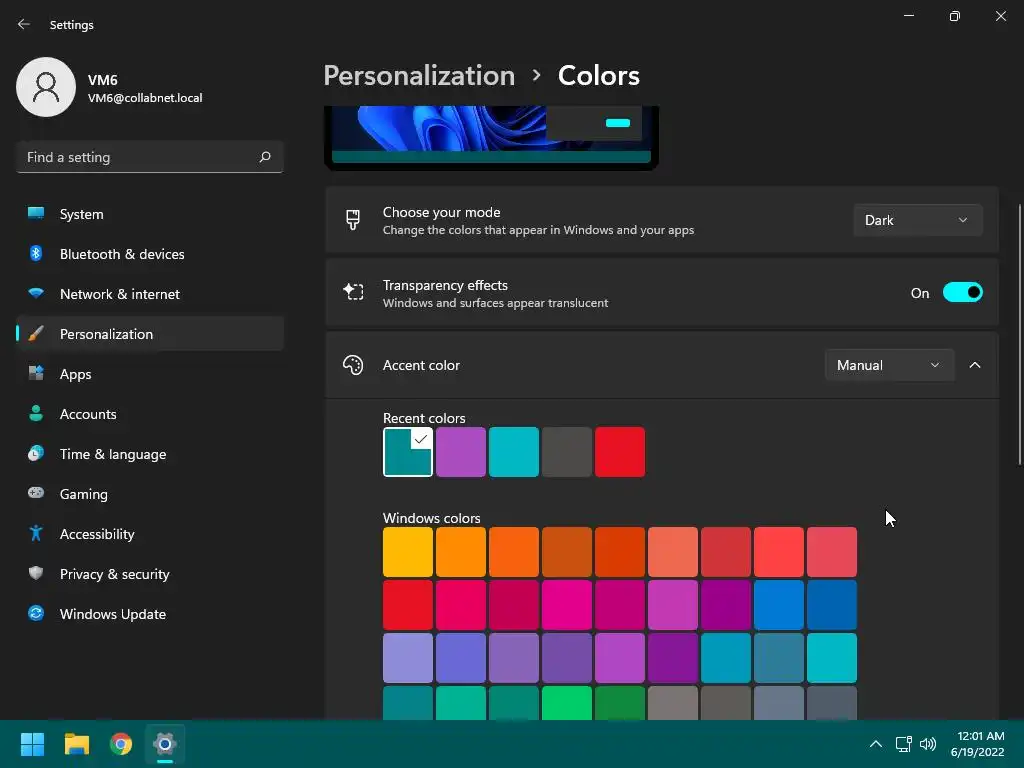The image size is (1024, 768).
Task: Go to Time & language
Action: 150,453
